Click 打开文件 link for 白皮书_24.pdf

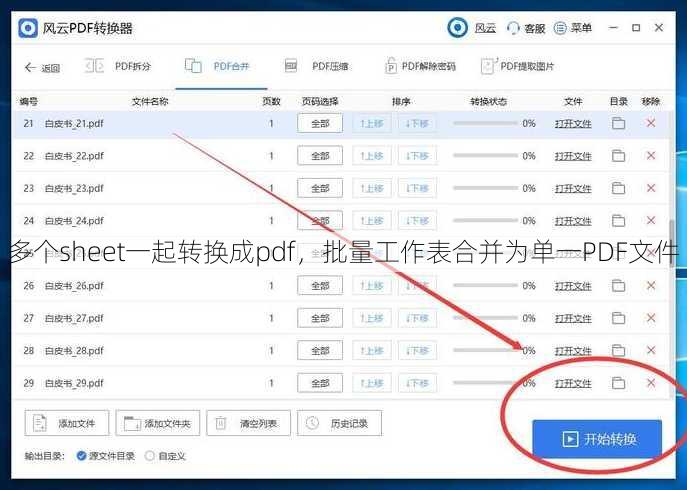573,221
